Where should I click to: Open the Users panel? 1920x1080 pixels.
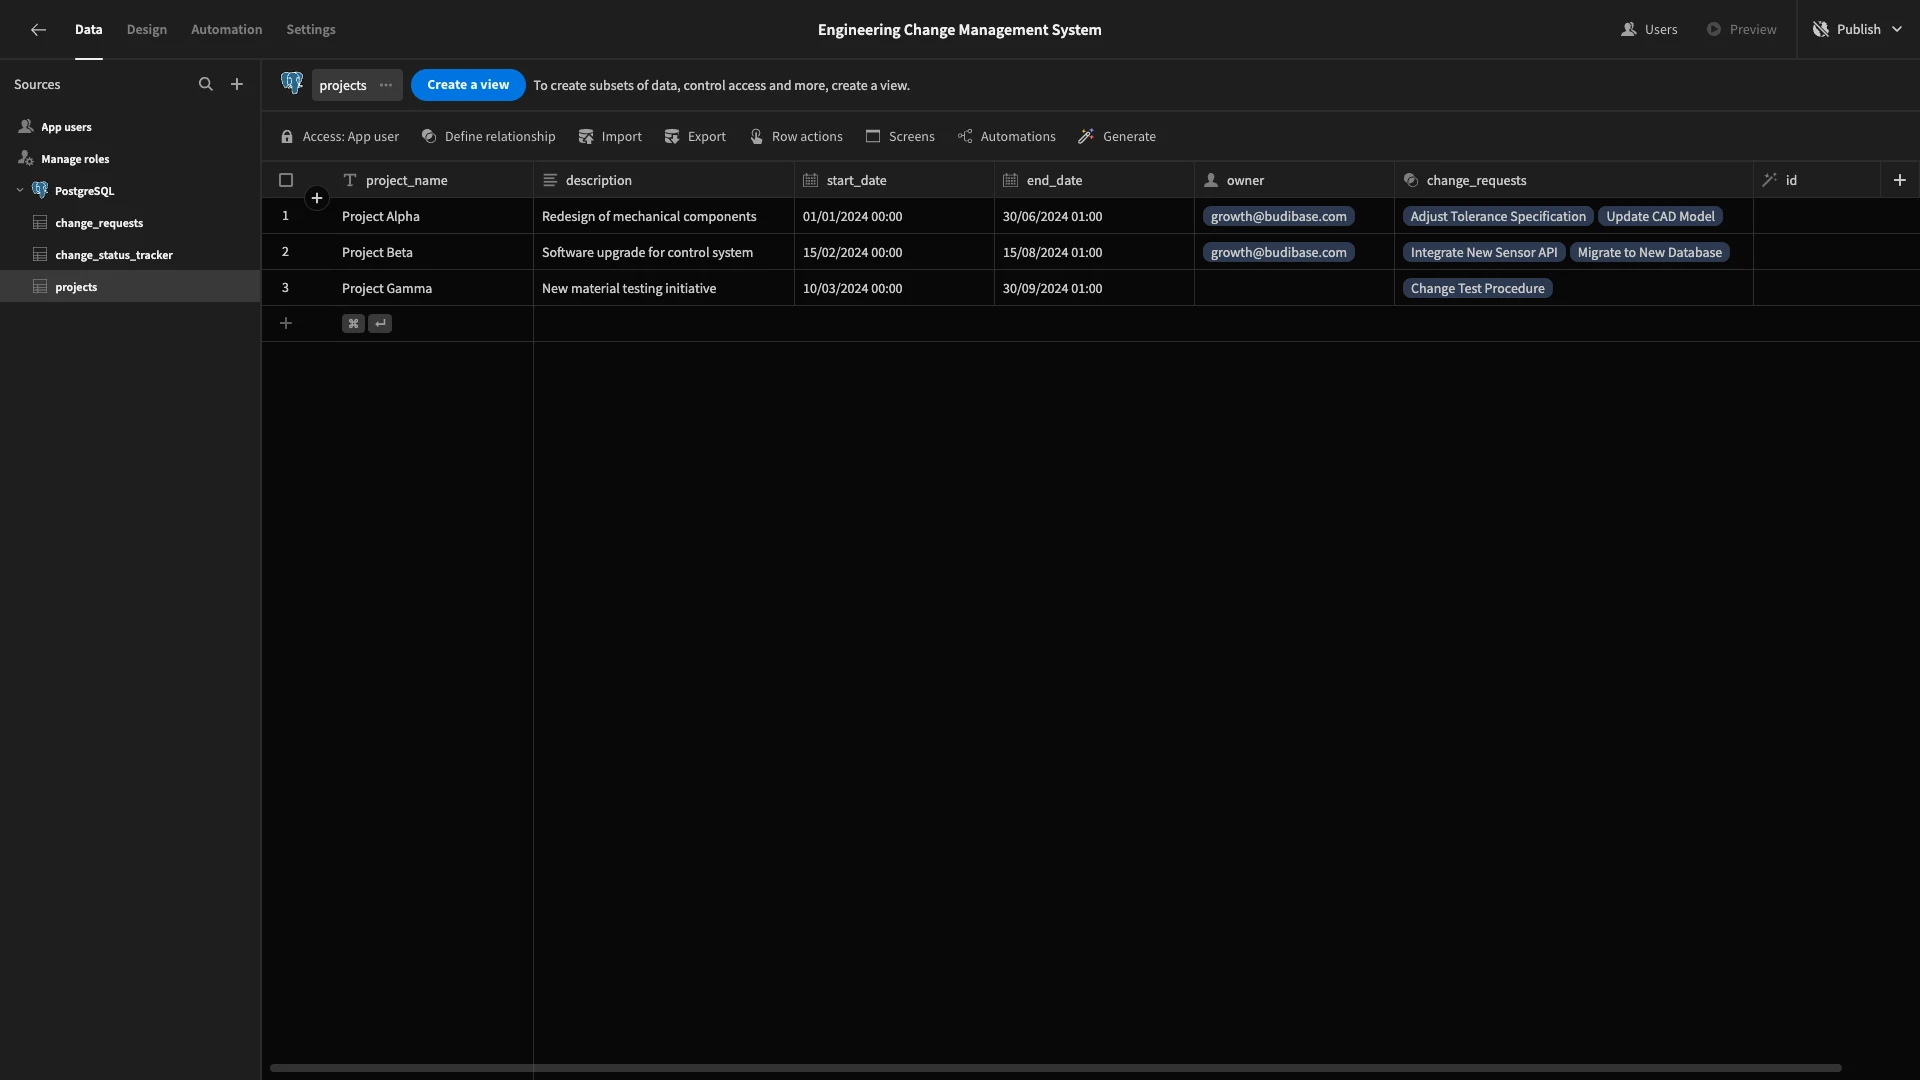(x=1649, y=30)
